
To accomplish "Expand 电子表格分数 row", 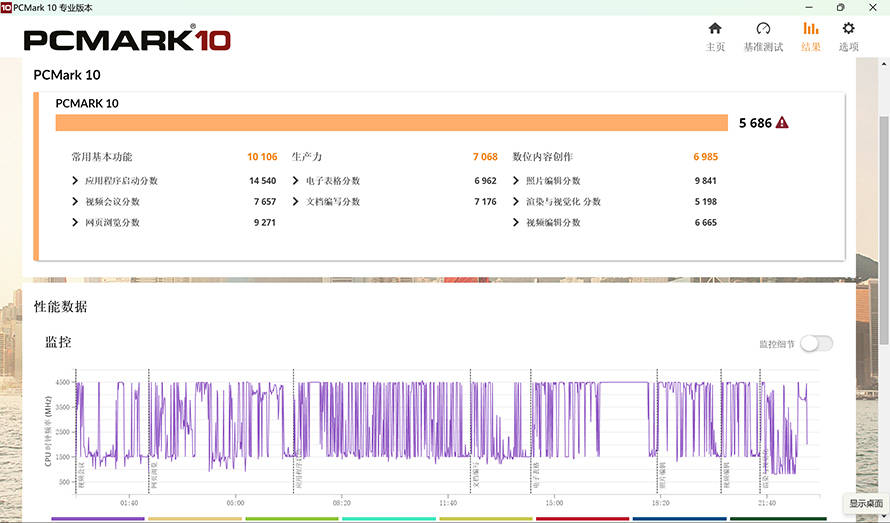I will 296,181.
